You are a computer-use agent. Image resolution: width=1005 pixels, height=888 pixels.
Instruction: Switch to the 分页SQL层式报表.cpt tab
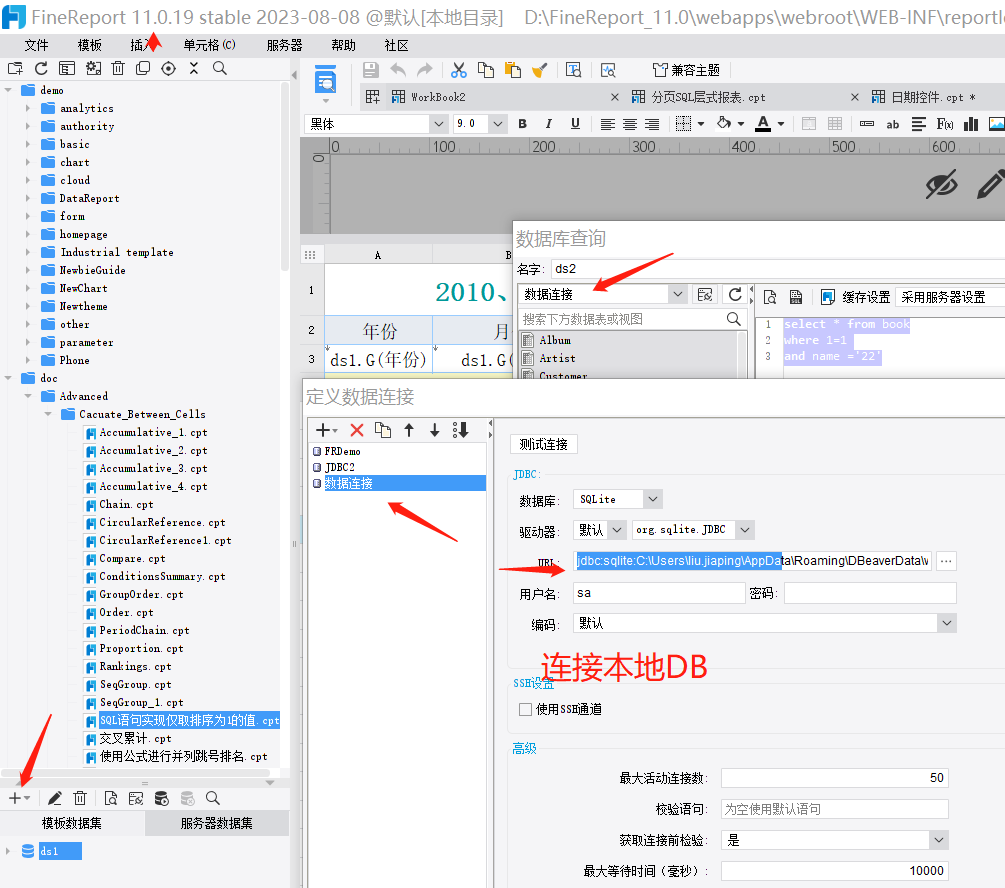708,97
